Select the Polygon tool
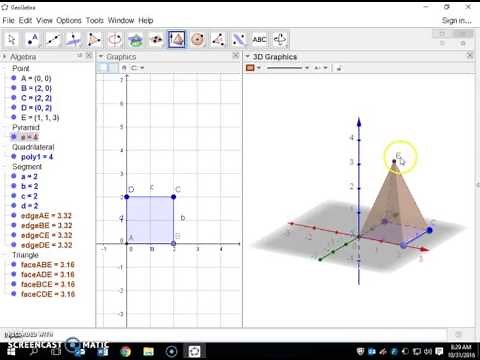 94,40
